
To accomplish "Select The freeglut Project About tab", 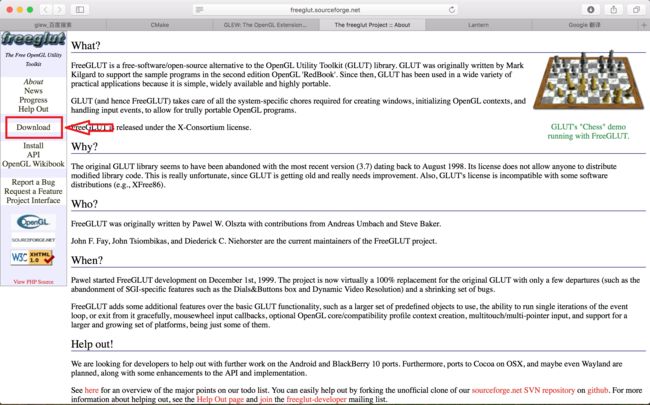I will 372,25.
